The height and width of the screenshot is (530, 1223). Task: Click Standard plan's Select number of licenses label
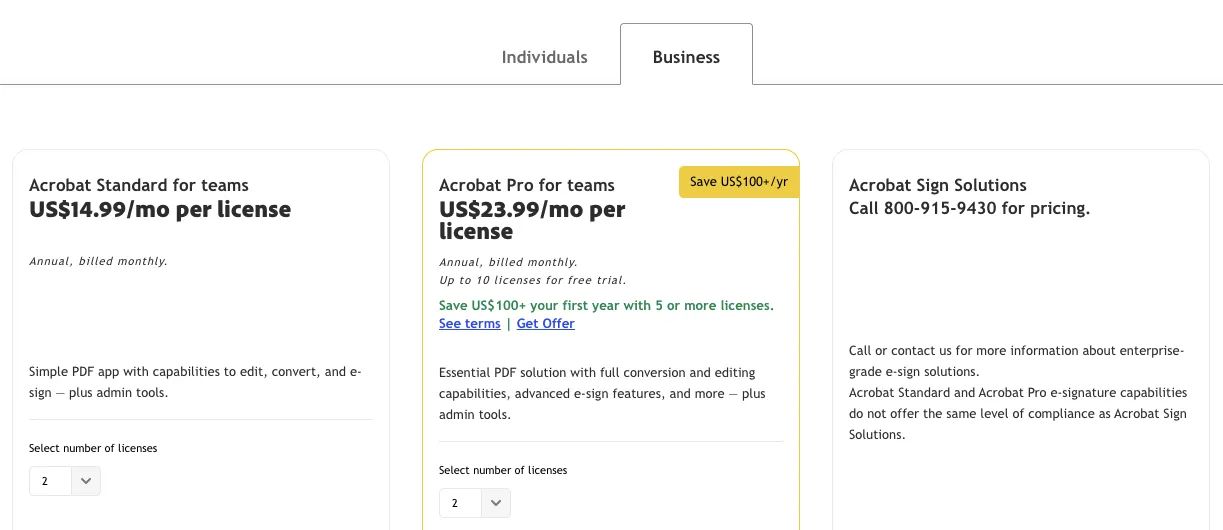tap(93, 448)
